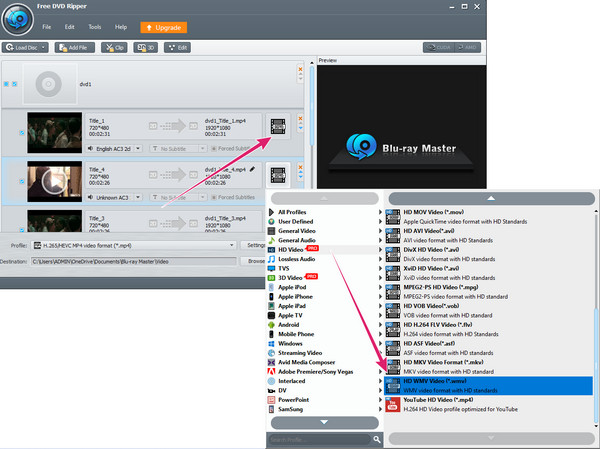This screenshot has width=600, height=449.
Task: Remove Title_4 with the orange X
Action: coord(300,167)
